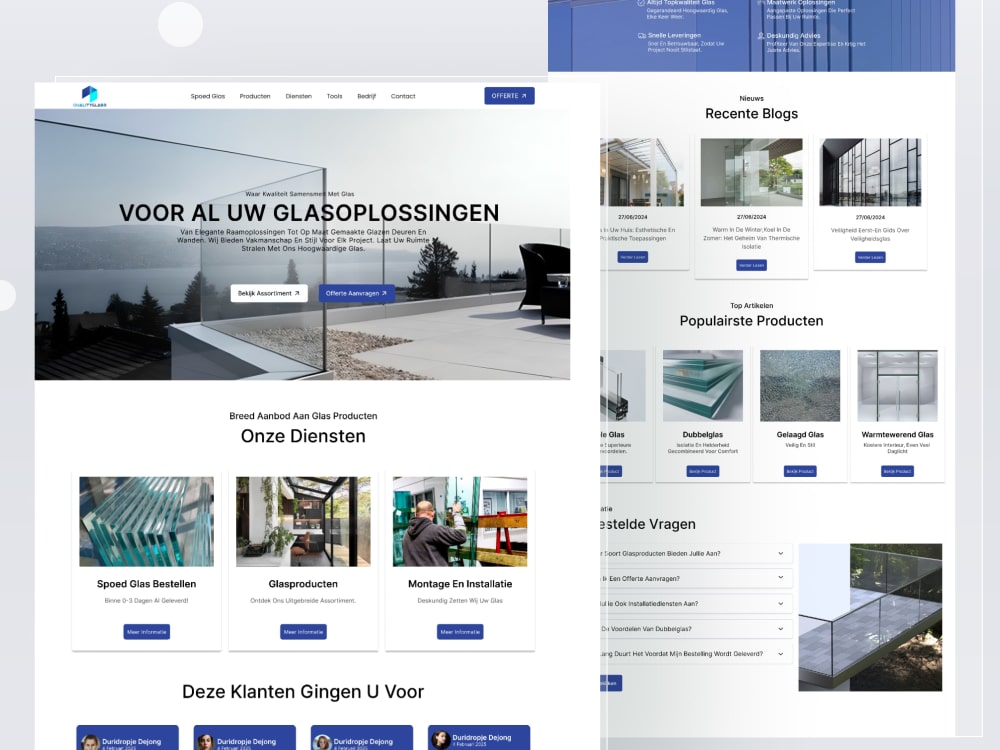1000x750 pixels.
Task: Expand FAQ Een Offerte Aanvragen chevron
Action: (x=781, y=578)
